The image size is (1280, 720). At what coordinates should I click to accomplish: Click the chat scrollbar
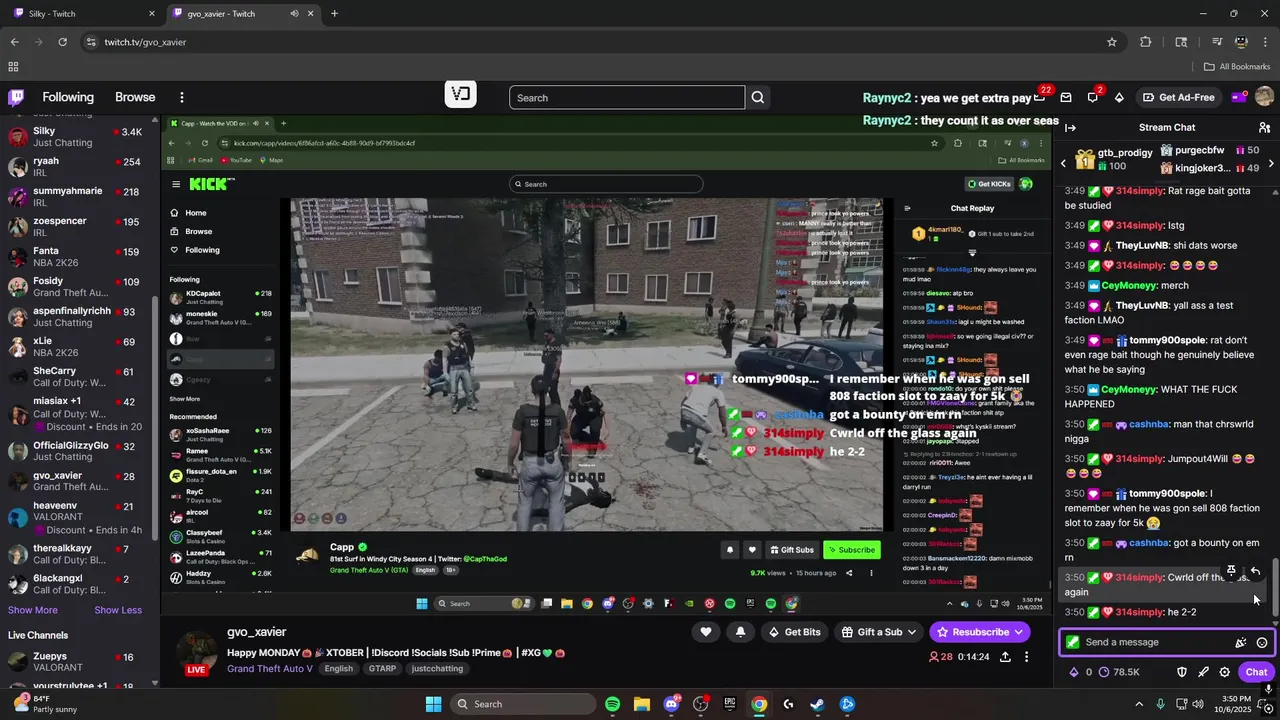click(x=1275, y=587)
